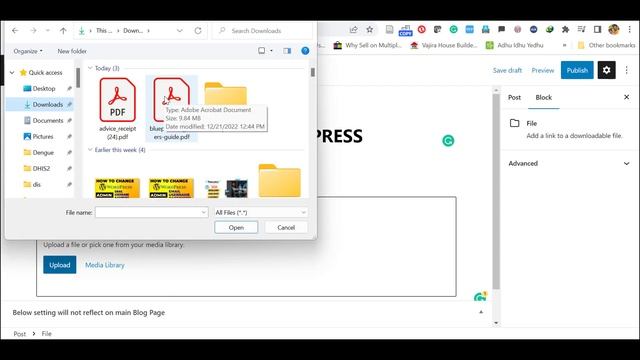Select the folder in the Today group
640x360 pixels.
point(226,94)
